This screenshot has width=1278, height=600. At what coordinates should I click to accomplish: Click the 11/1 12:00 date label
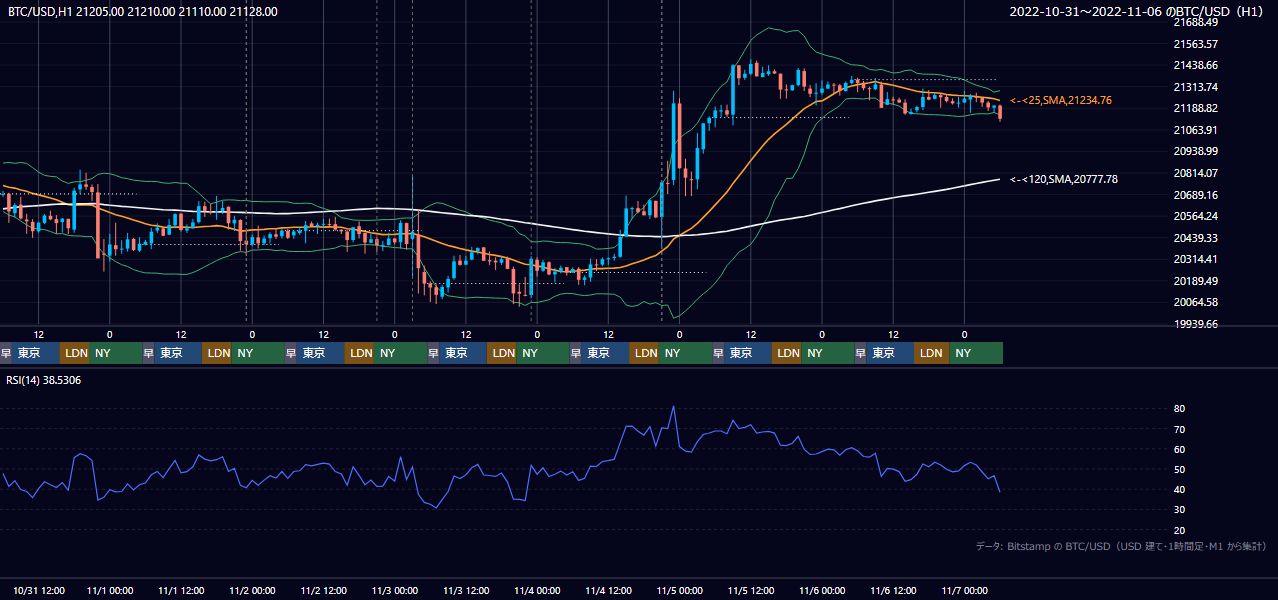pos(181,590)
